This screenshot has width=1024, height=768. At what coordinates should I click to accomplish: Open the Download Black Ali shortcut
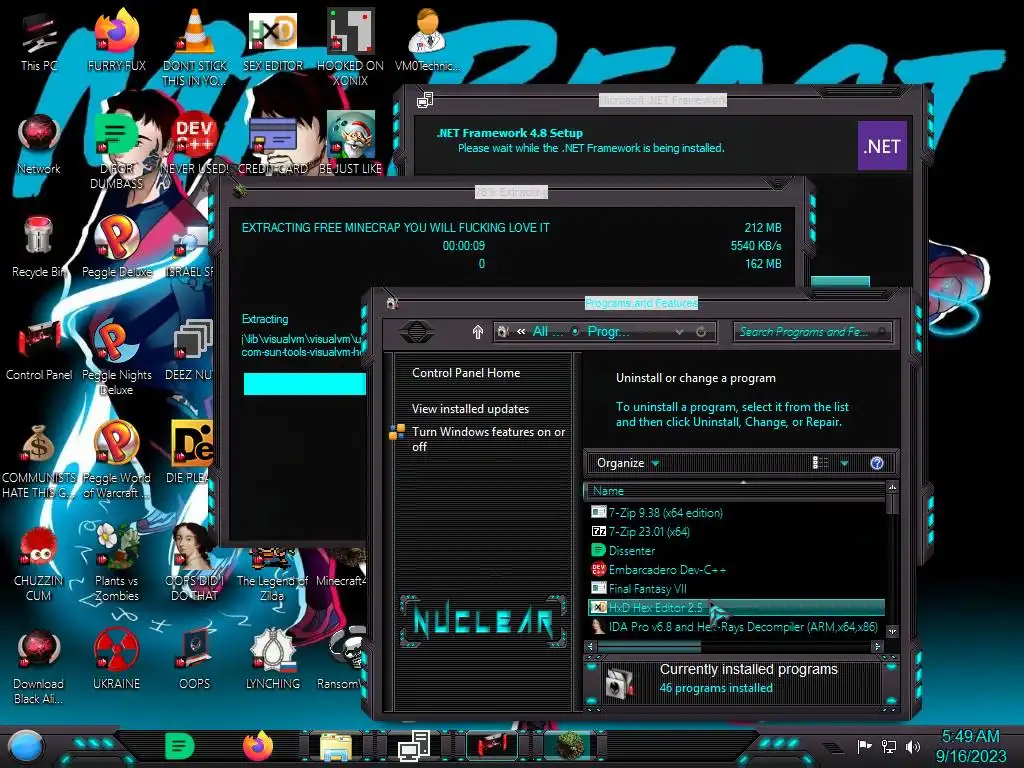(39, 666)
